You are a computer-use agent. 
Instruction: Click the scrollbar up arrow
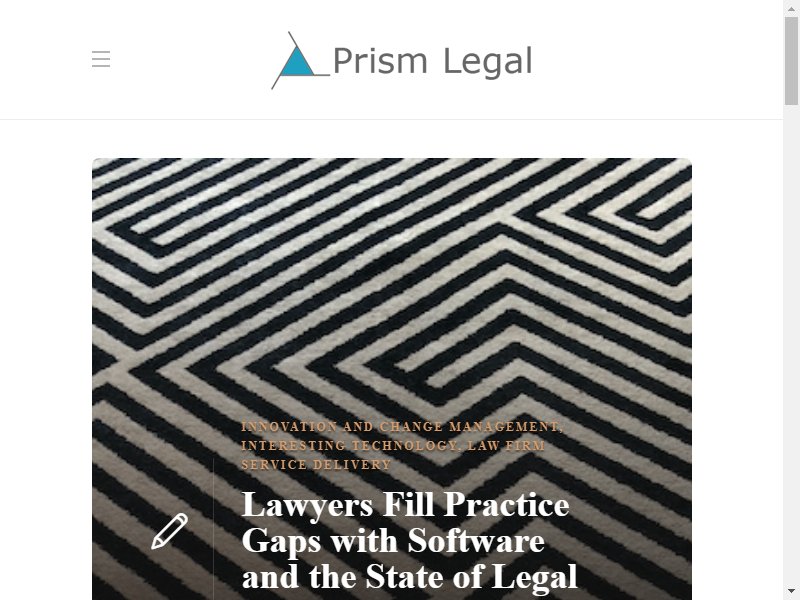791,8
